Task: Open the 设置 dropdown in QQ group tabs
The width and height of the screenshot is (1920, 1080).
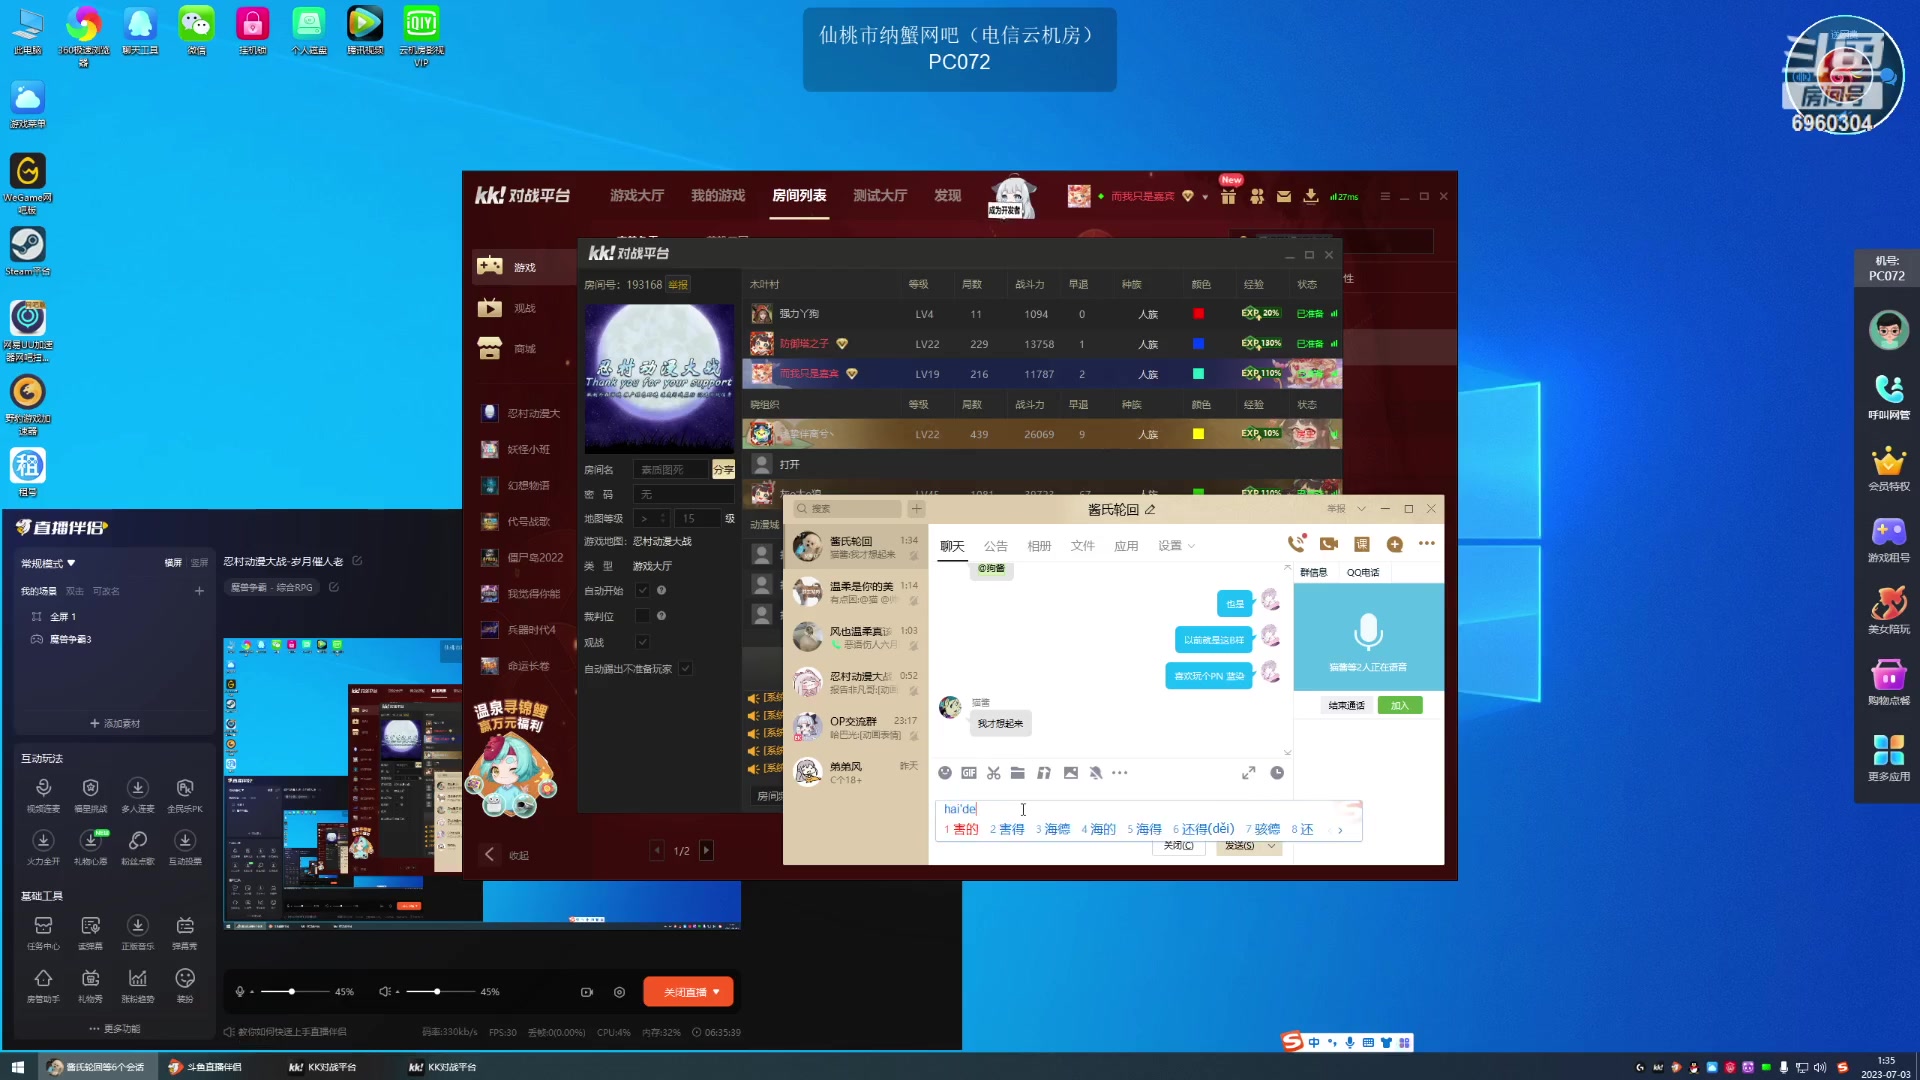Action: pyautogui.click(x=1176, y=546)
